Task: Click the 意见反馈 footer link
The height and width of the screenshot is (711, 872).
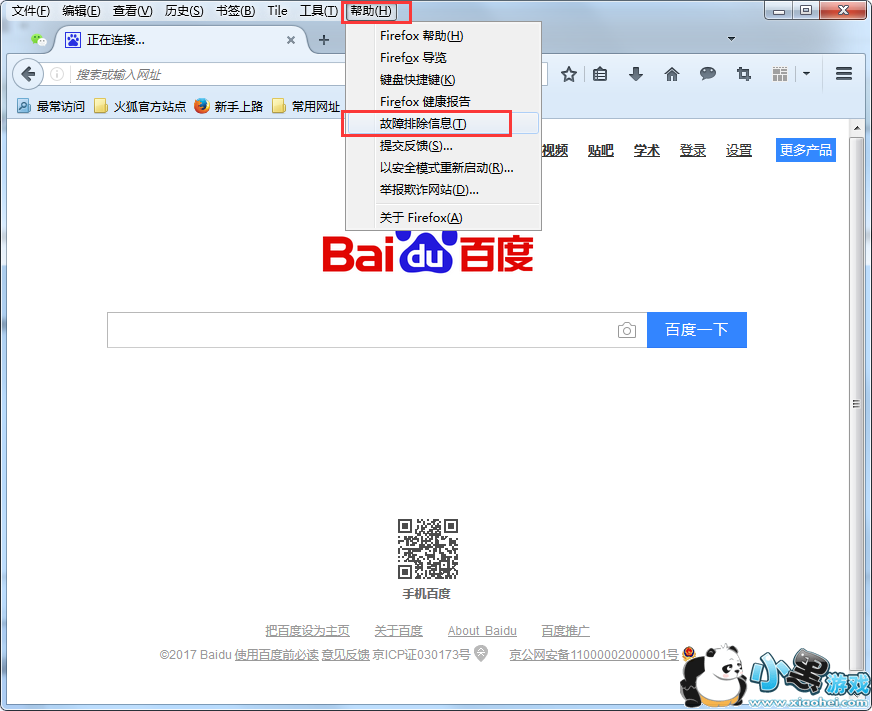Action: pos(345,655)
